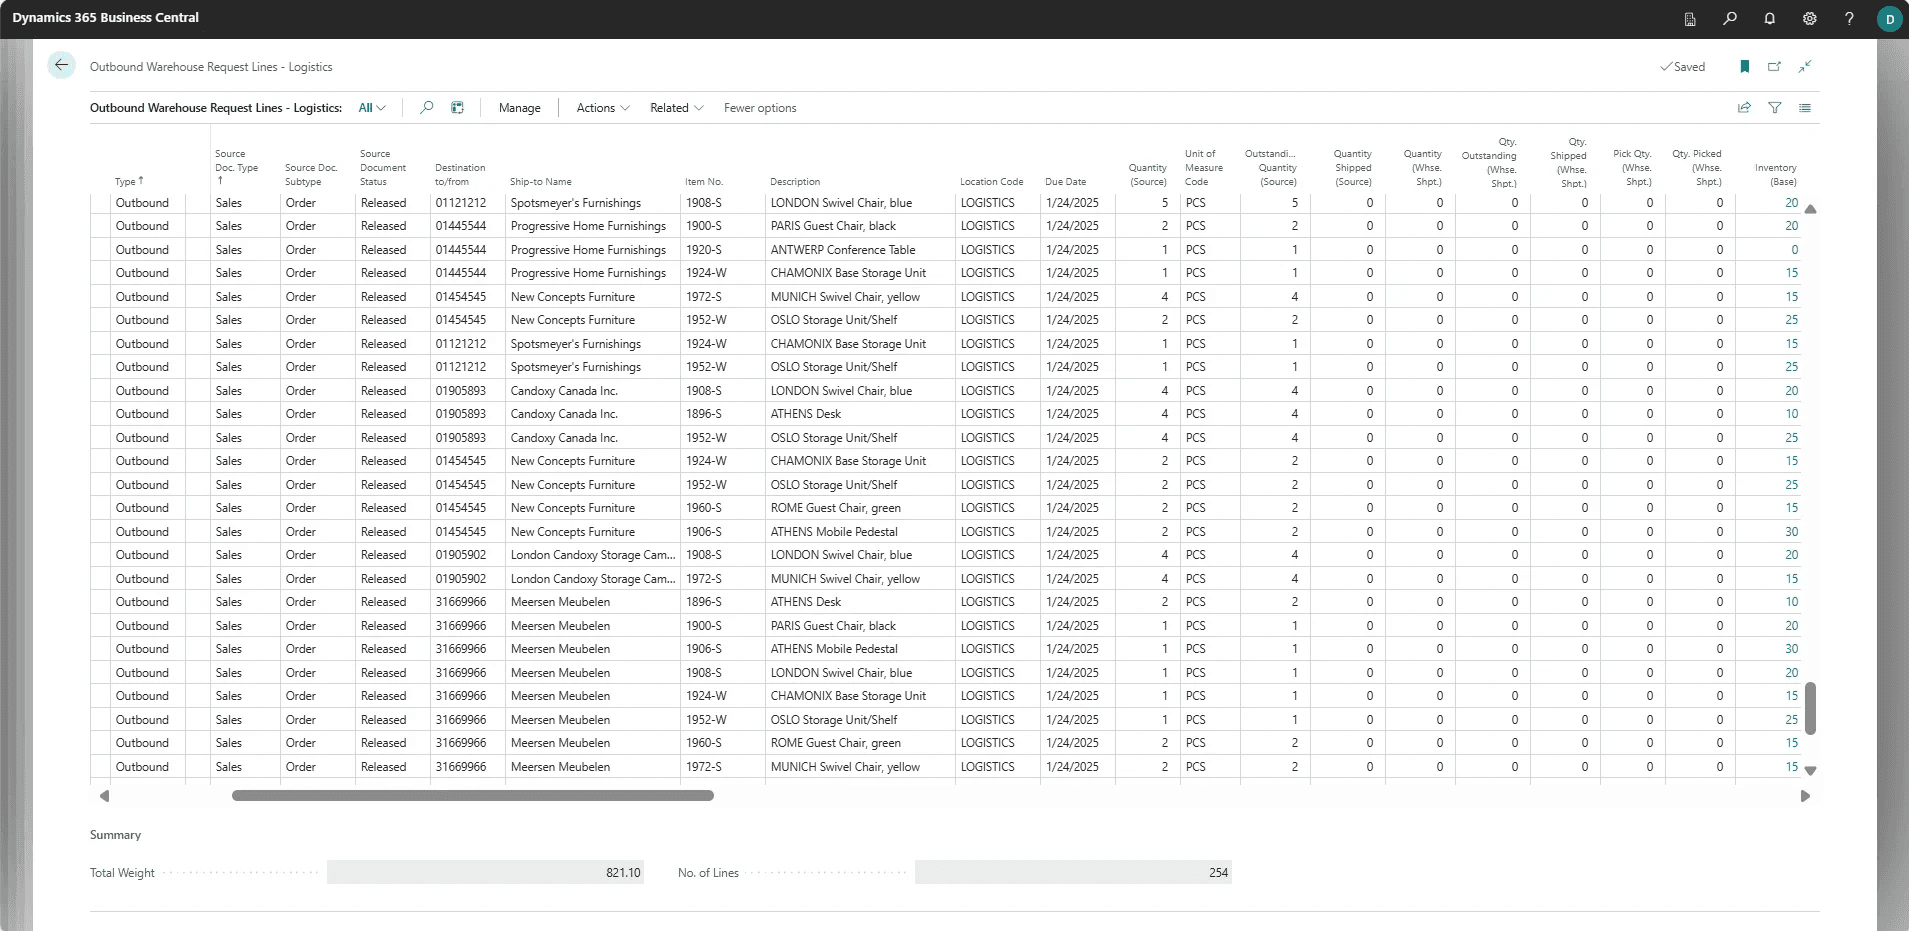Click the horizontal scrollbar thumb
This screenshot has width=1909, height=931.
coord(473,796)
